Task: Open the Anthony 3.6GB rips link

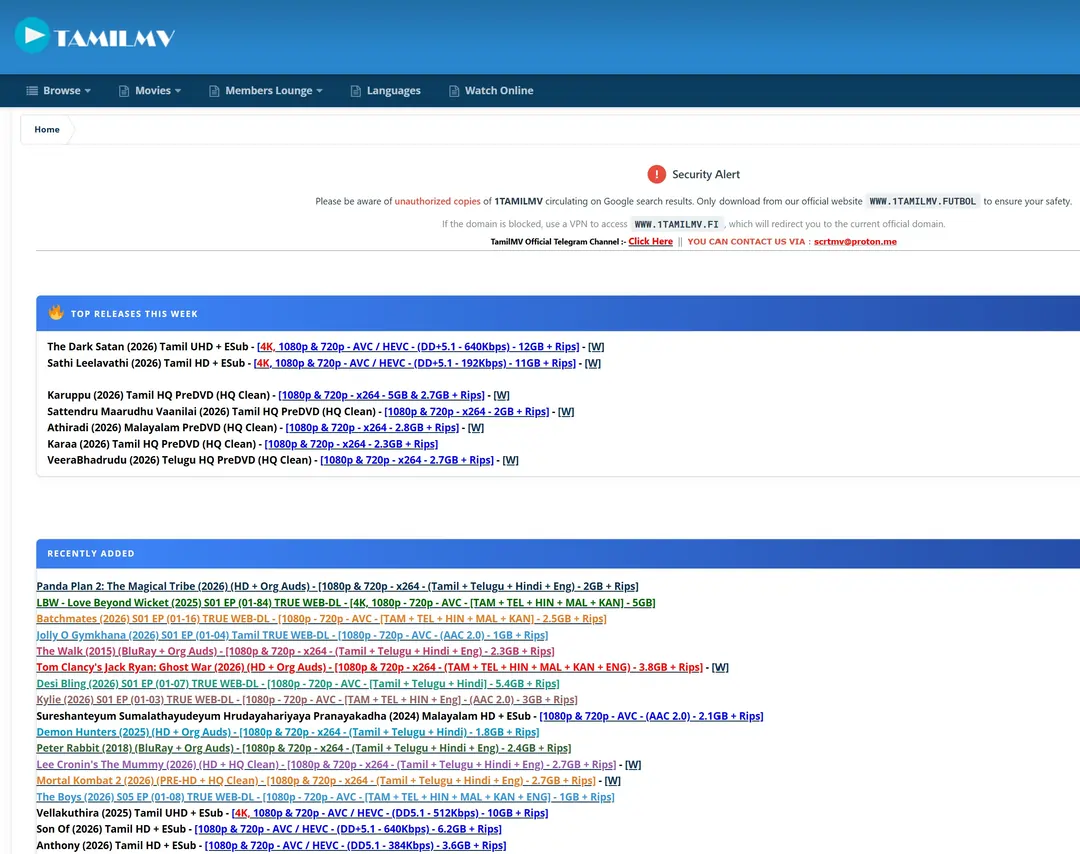Action: [x=355, y=845]
